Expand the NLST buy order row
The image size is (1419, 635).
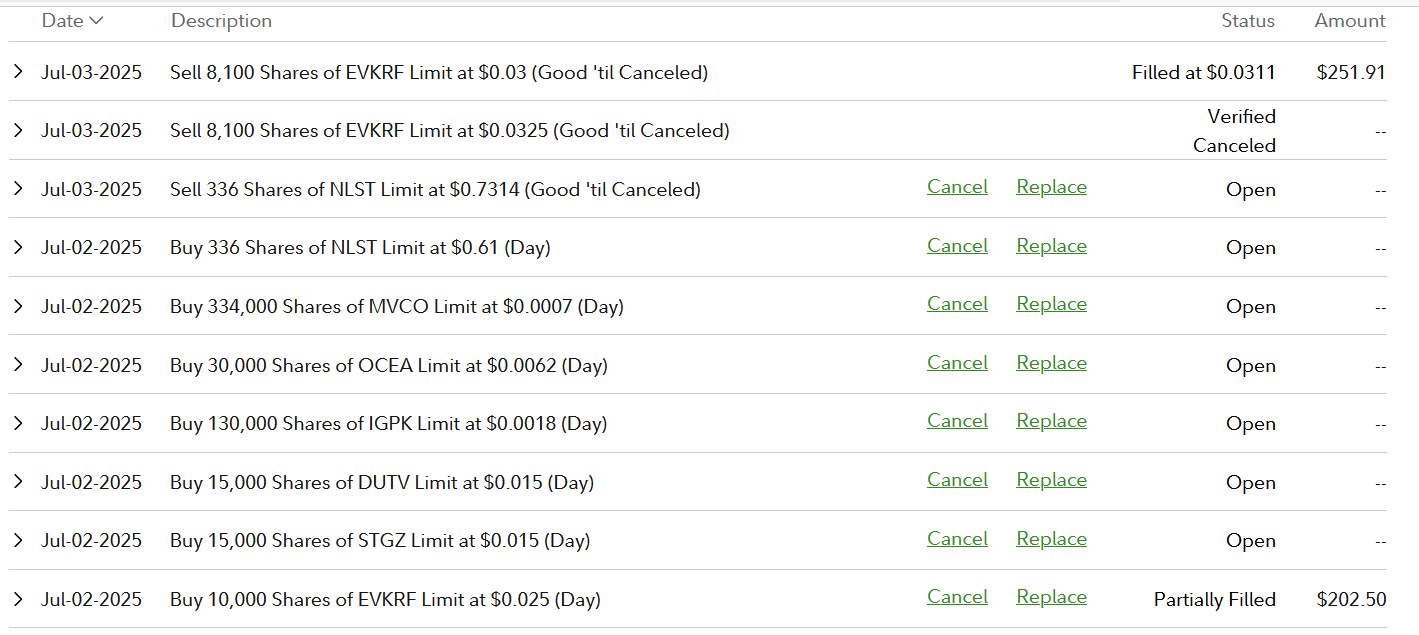click(x=18, y=247)
